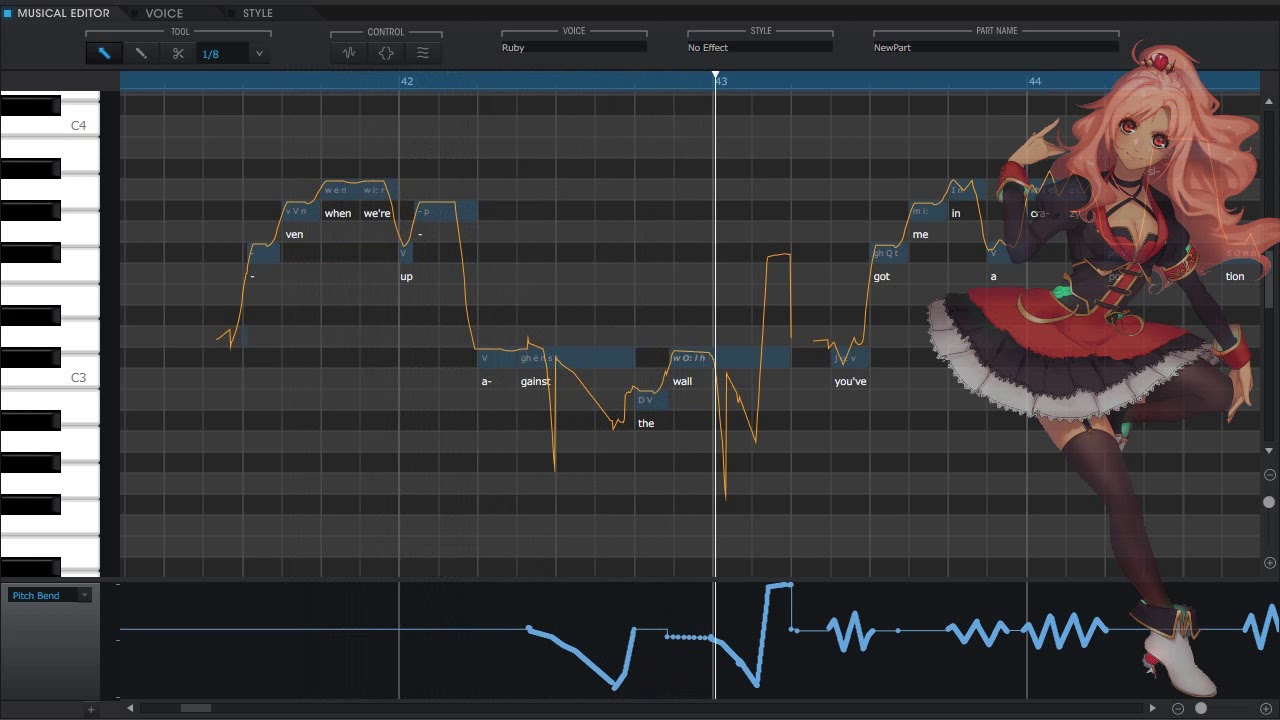
Task: Click the horizontal zoom slider handle
Action: click(1201, 708)
